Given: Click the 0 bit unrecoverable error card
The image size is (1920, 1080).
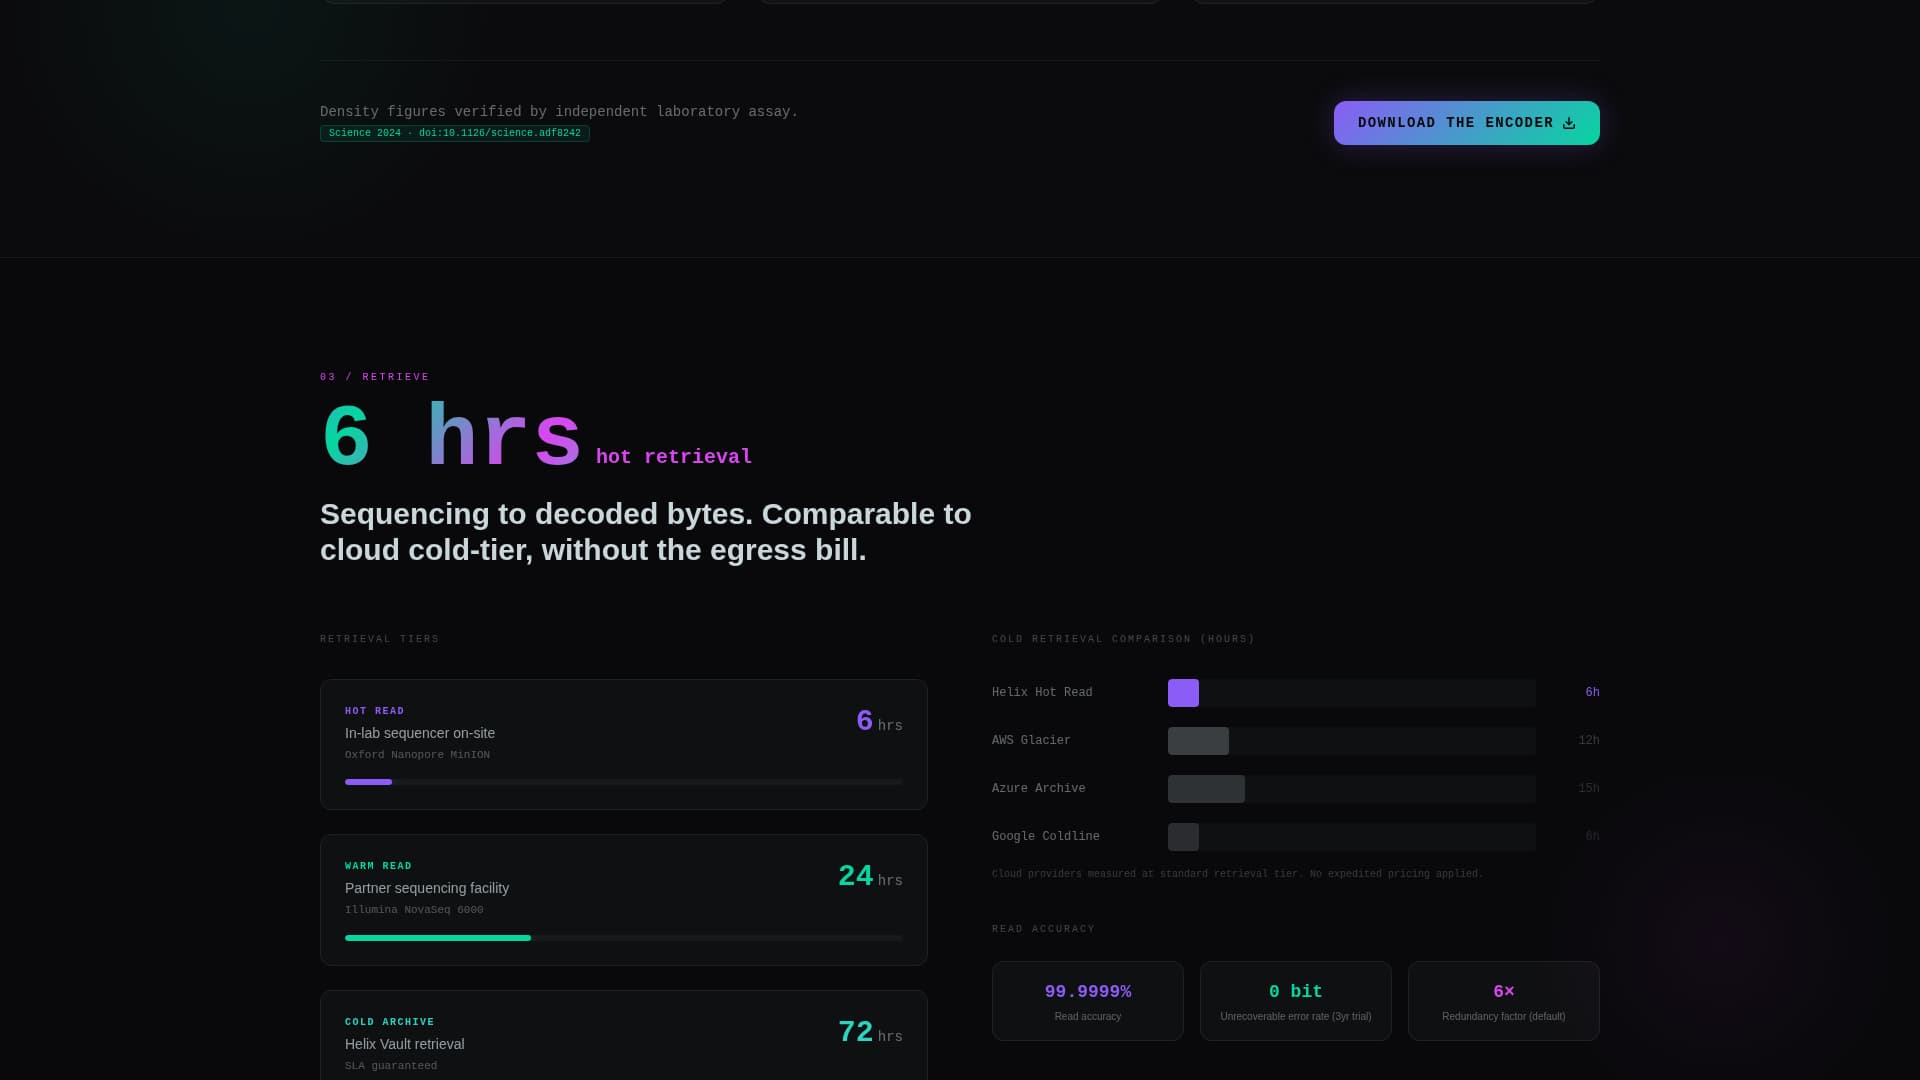Looking at the screenshot, I should [x=1296, y=1001].
